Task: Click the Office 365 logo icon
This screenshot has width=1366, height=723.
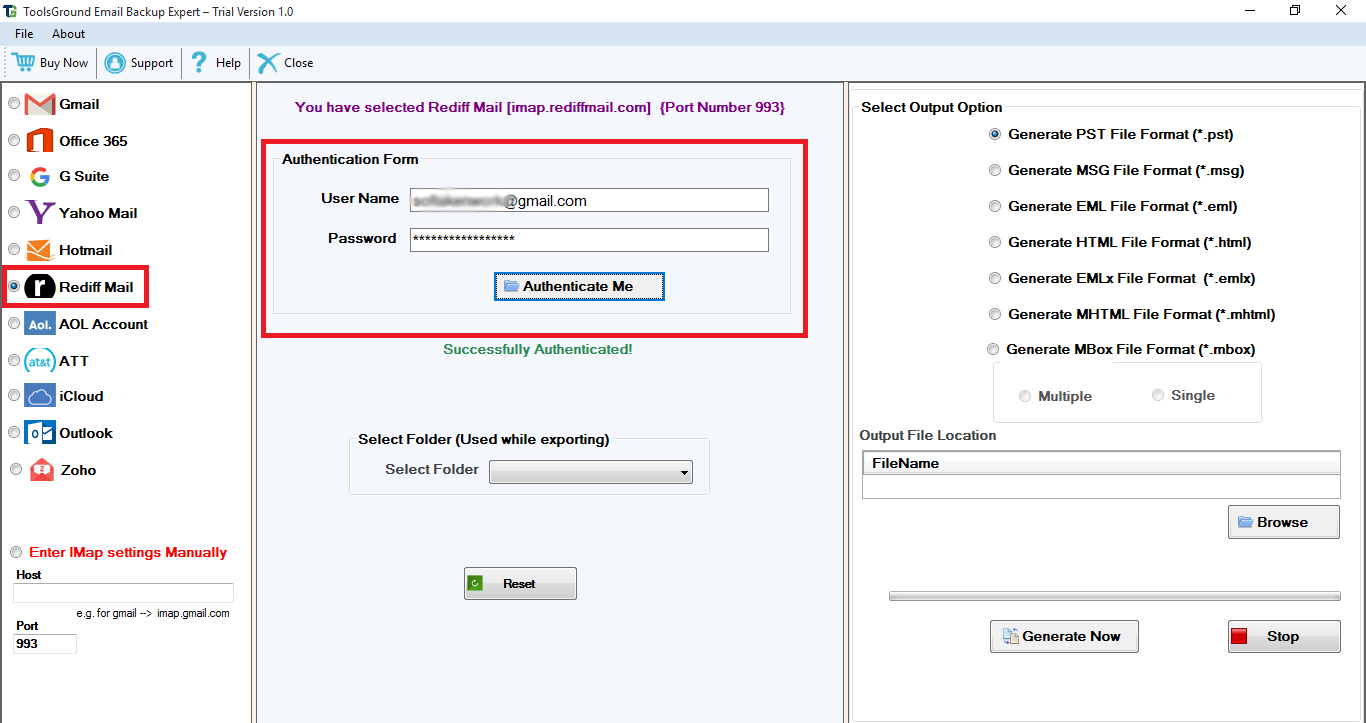Action: pyautogui.click(x=40, y=140)
